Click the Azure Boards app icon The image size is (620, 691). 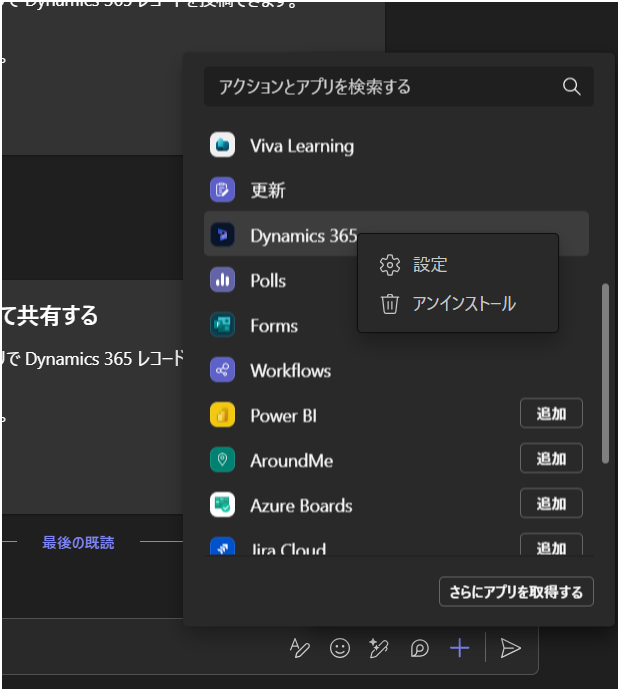pyautogui.click(x=222, y=505)
